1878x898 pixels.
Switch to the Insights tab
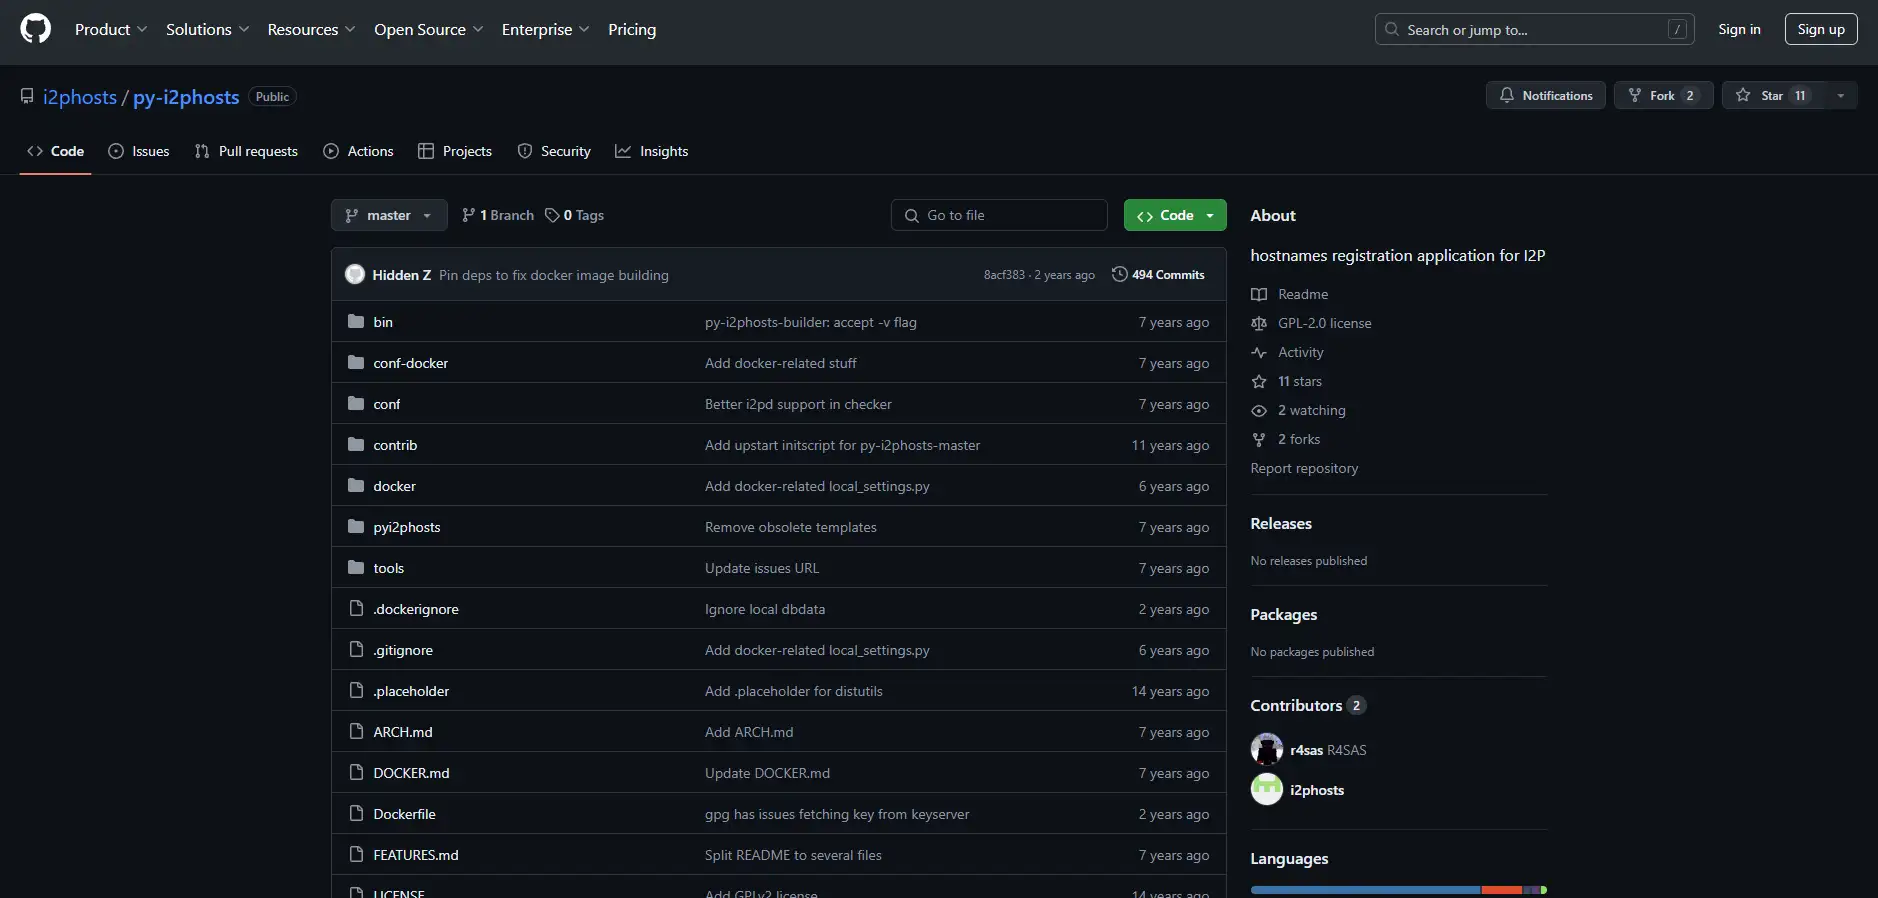(652, 151)
